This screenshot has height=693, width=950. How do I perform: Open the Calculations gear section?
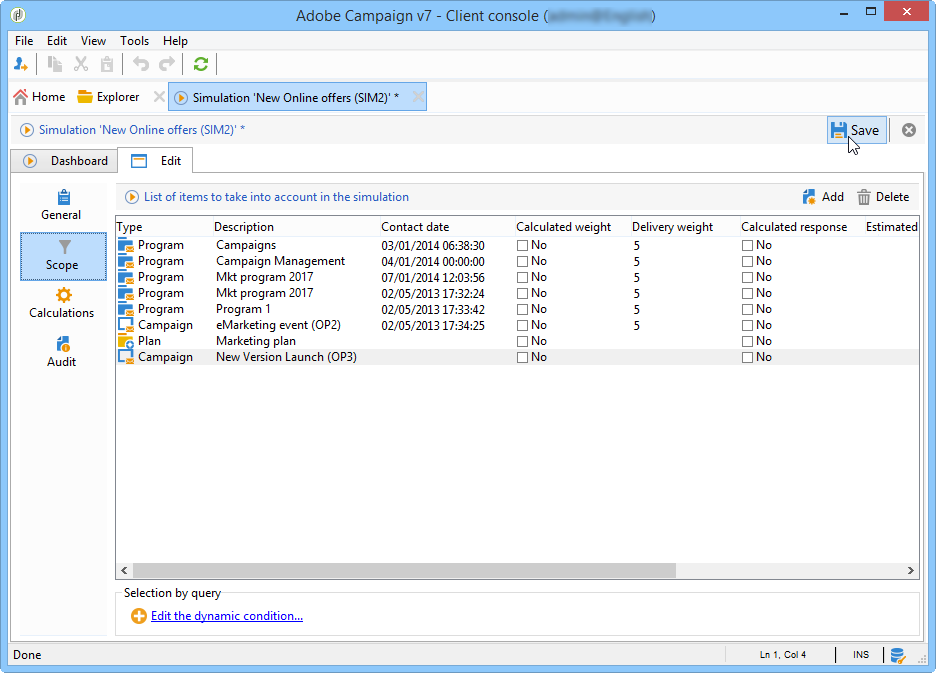click(x=62, y=303)
